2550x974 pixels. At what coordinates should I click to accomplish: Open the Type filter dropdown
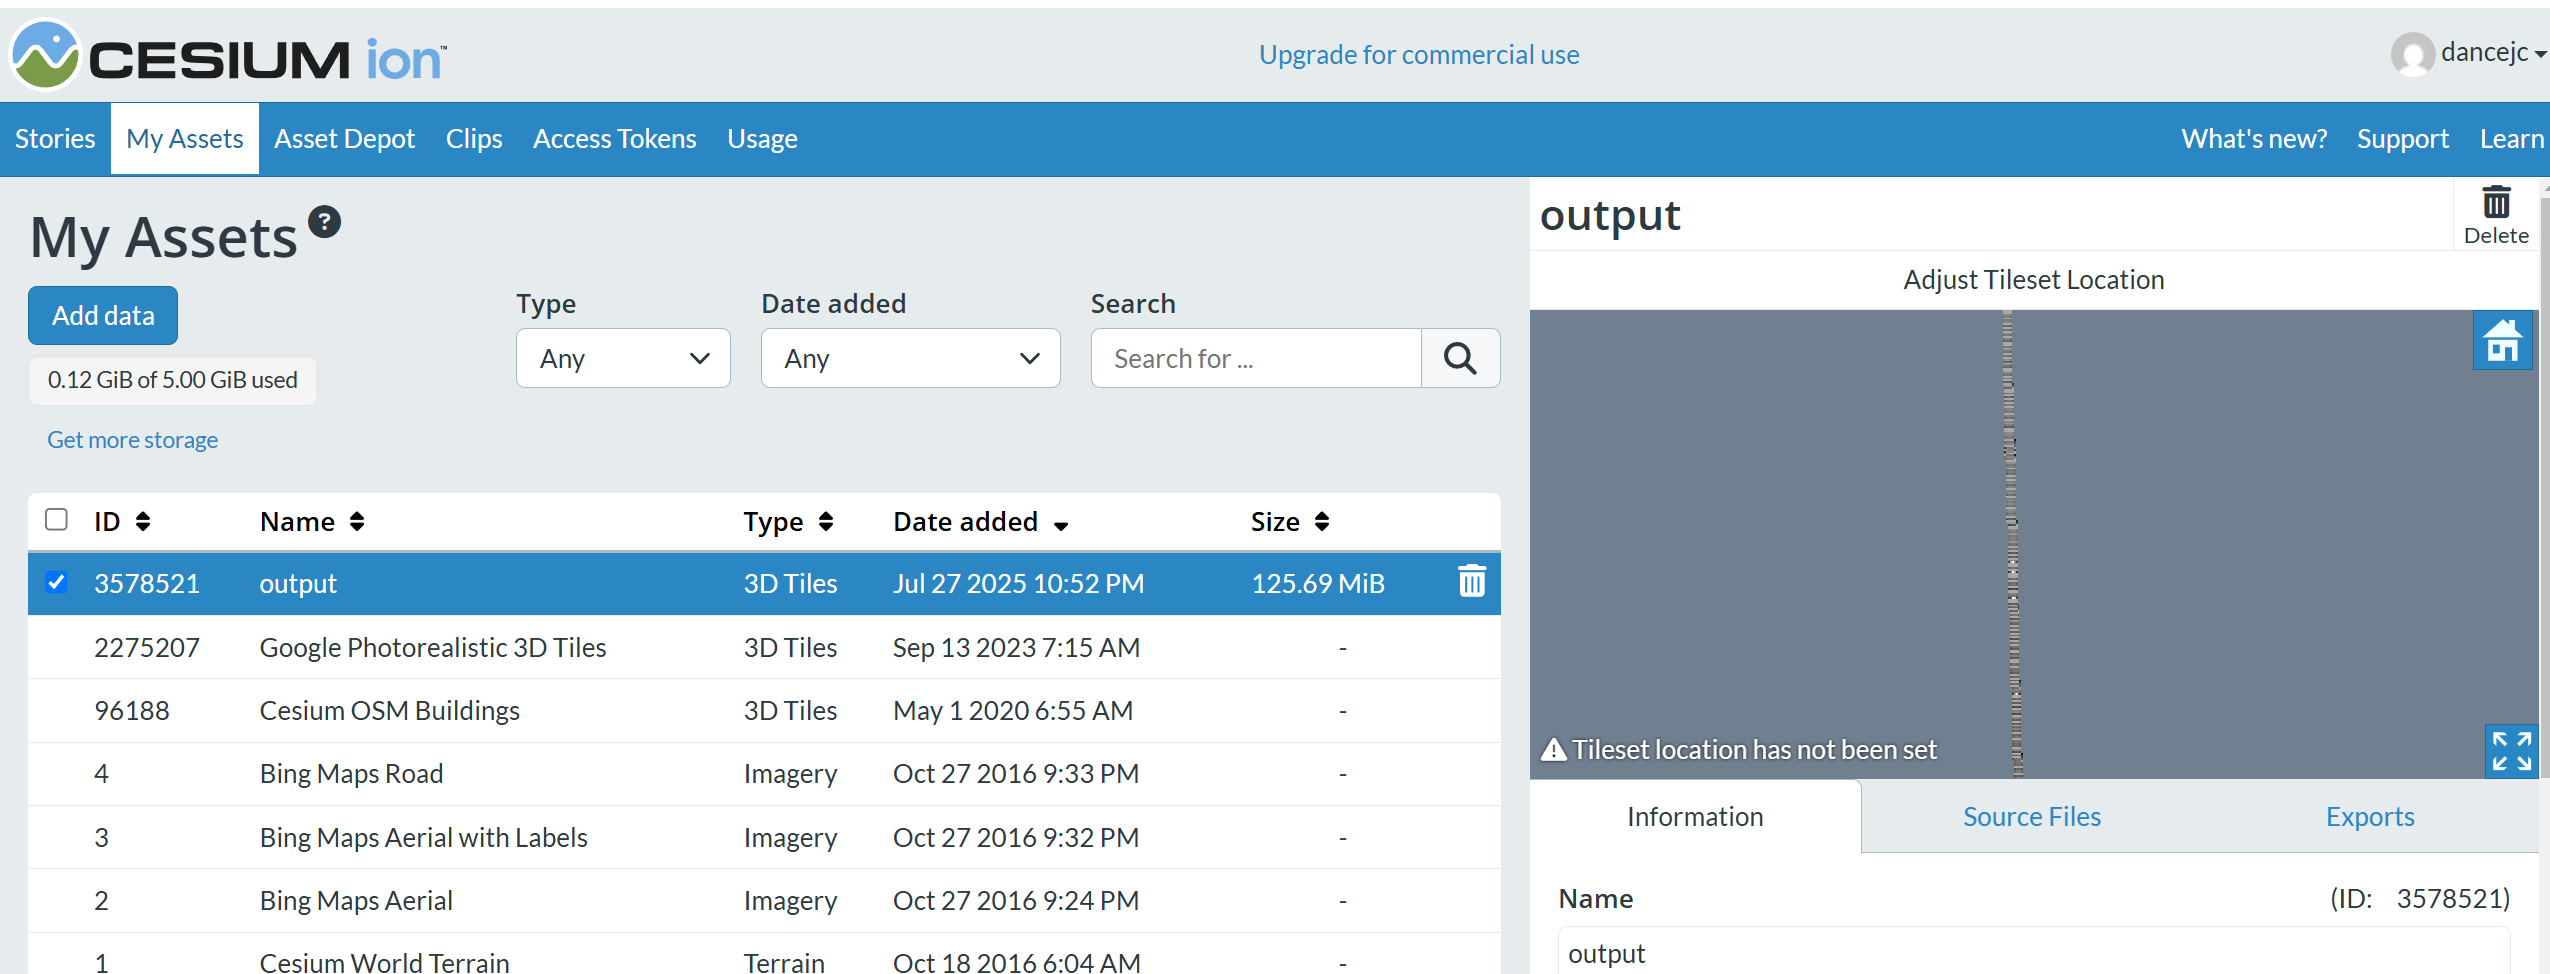[623, 358]
